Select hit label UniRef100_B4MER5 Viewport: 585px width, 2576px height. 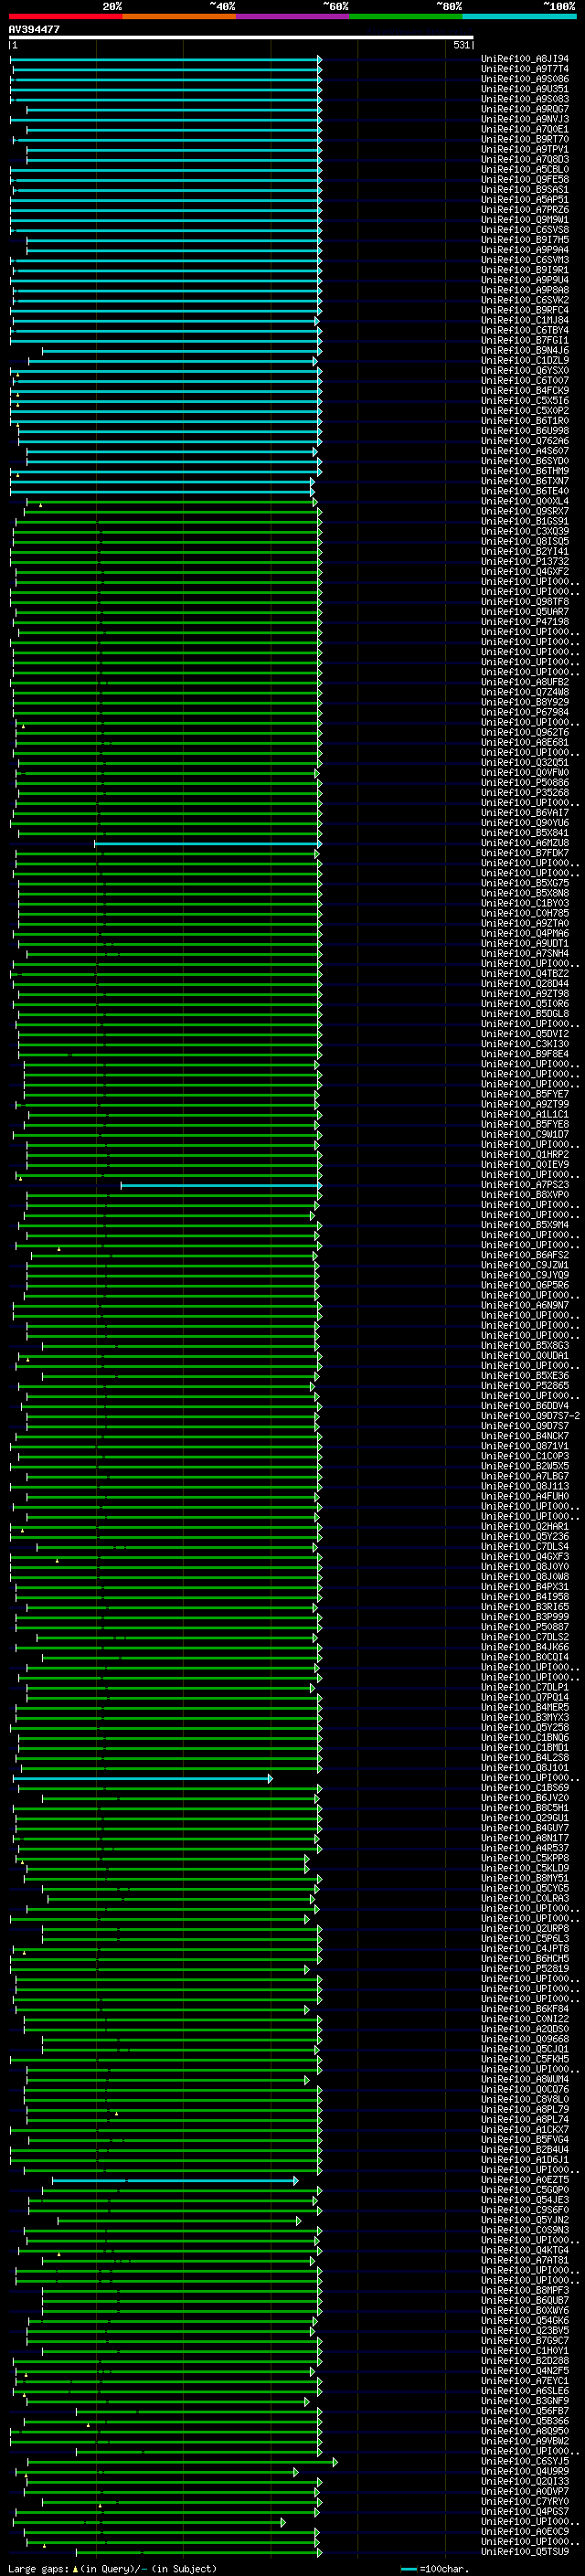525,1707
